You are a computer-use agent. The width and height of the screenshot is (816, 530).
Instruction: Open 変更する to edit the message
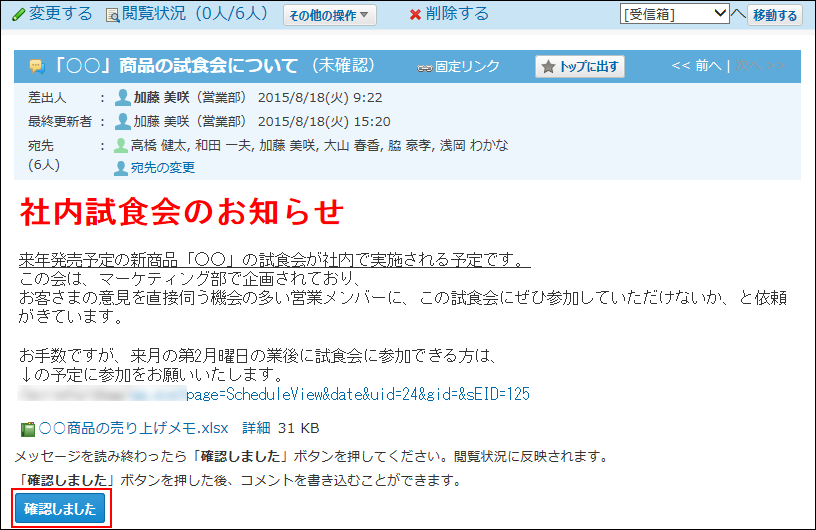[60, 14]
